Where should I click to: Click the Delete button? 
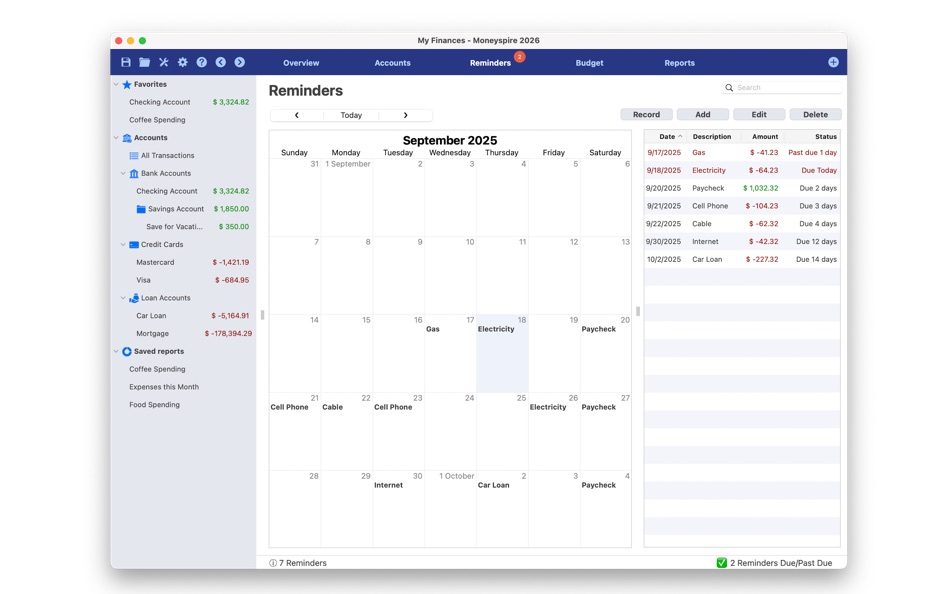click(x=815, y=115)
